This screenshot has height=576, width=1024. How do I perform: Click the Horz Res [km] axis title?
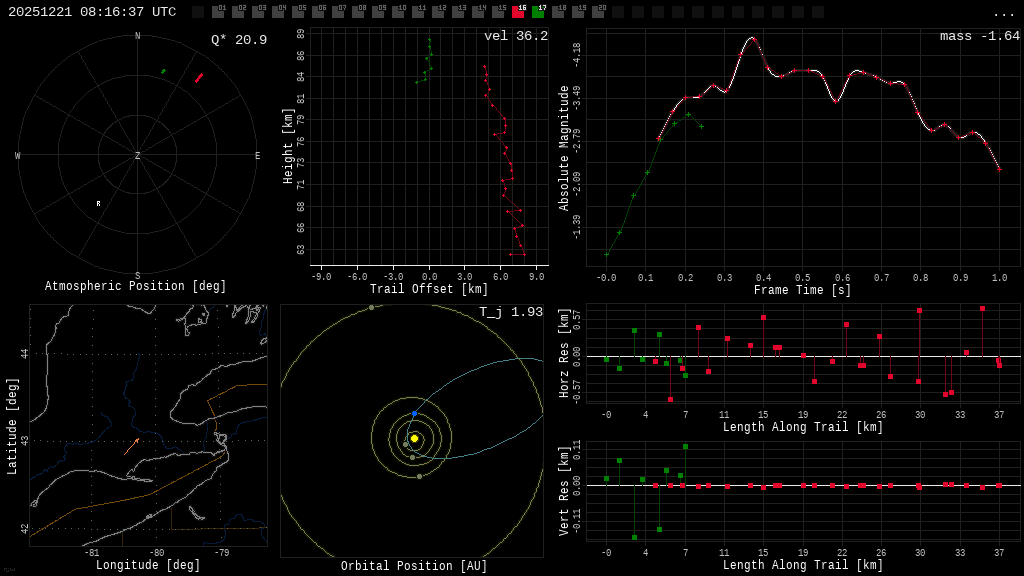point(564,353)
